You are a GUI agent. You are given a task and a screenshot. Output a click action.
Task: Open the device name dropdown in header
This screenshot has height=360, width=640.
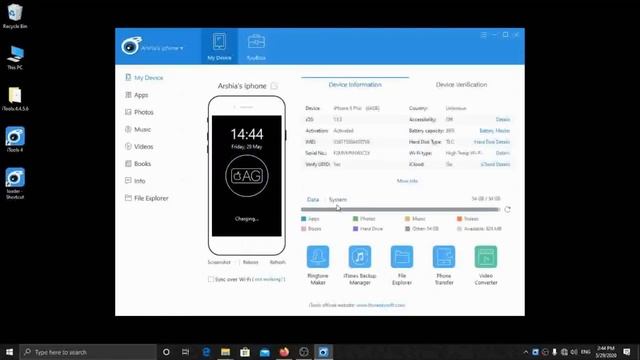tap(163, 48)
